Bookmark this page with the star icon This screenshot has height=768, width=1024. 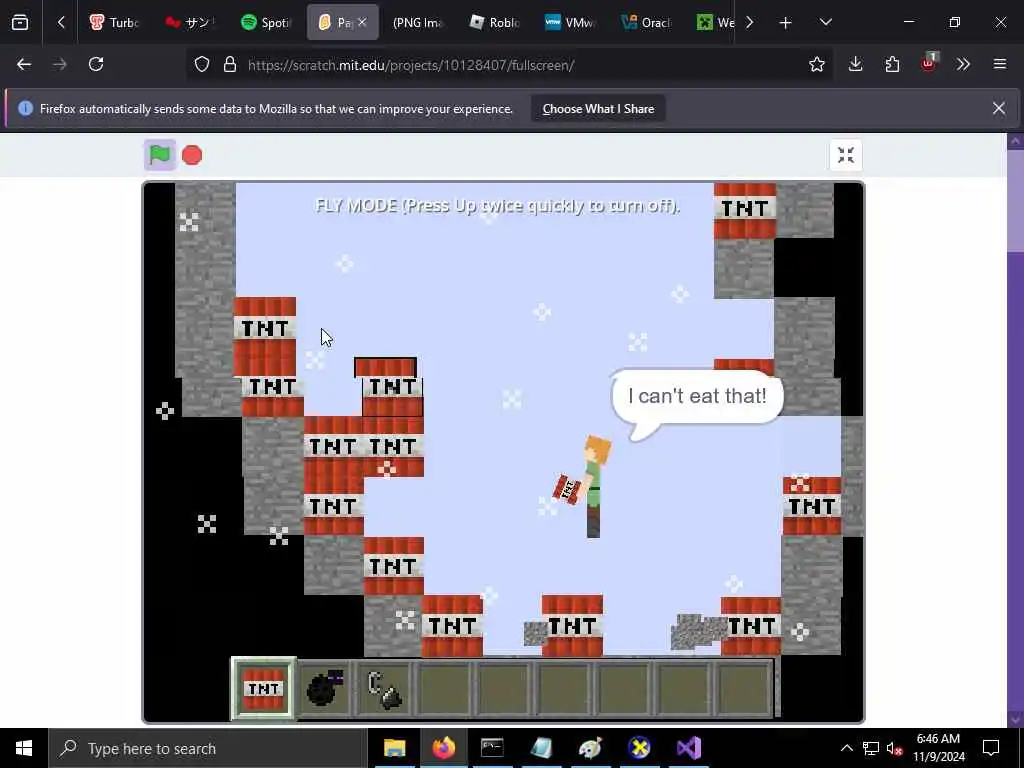click(816, 64)
